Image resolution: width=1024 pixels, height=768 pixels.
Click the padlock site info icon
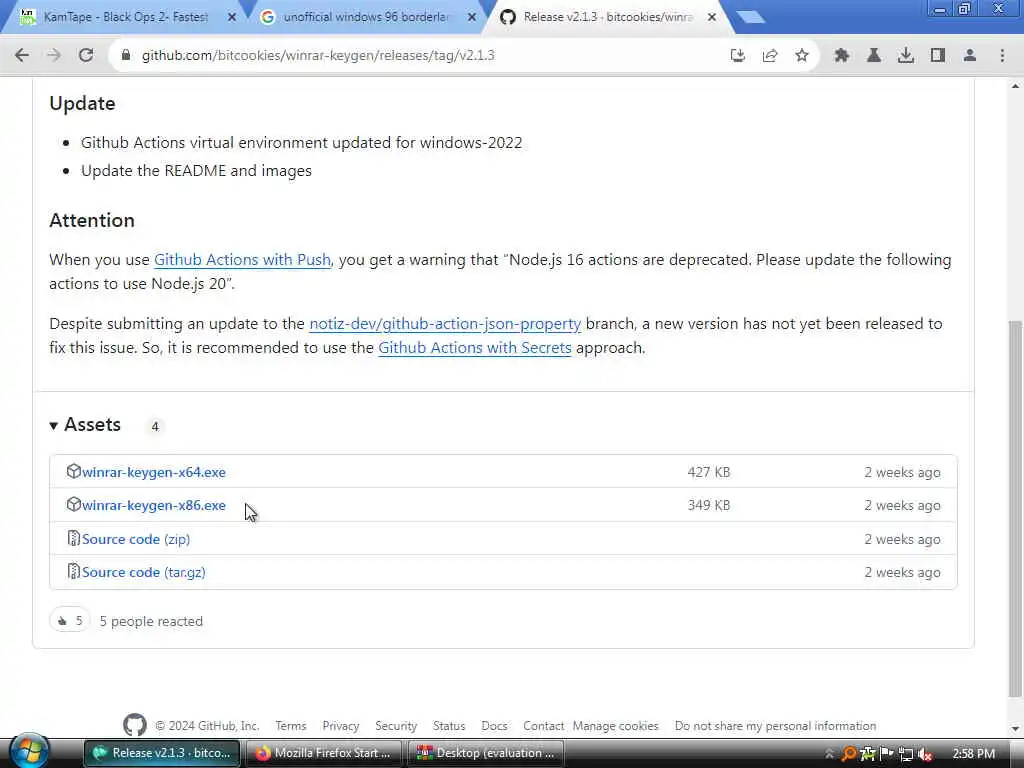click(125, 56)
